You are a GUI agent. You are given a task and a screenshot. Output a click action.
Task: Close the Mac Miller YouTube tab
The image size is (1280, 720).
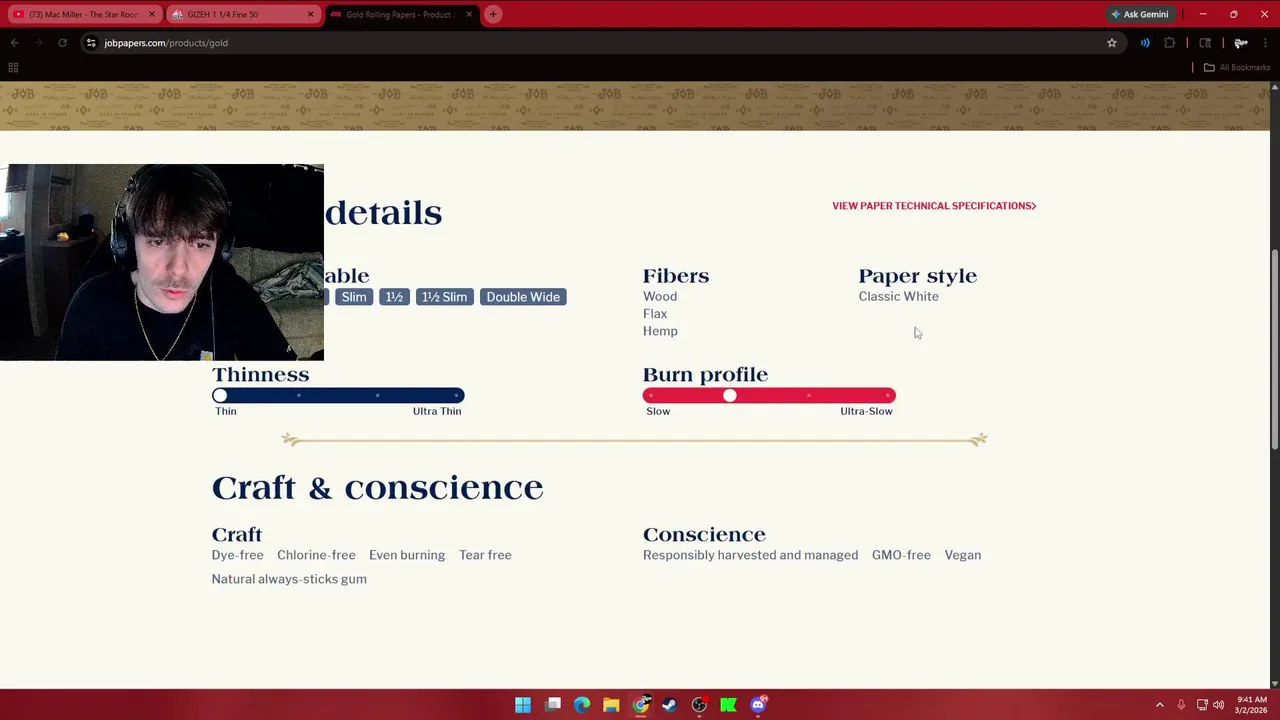point(152,14)
